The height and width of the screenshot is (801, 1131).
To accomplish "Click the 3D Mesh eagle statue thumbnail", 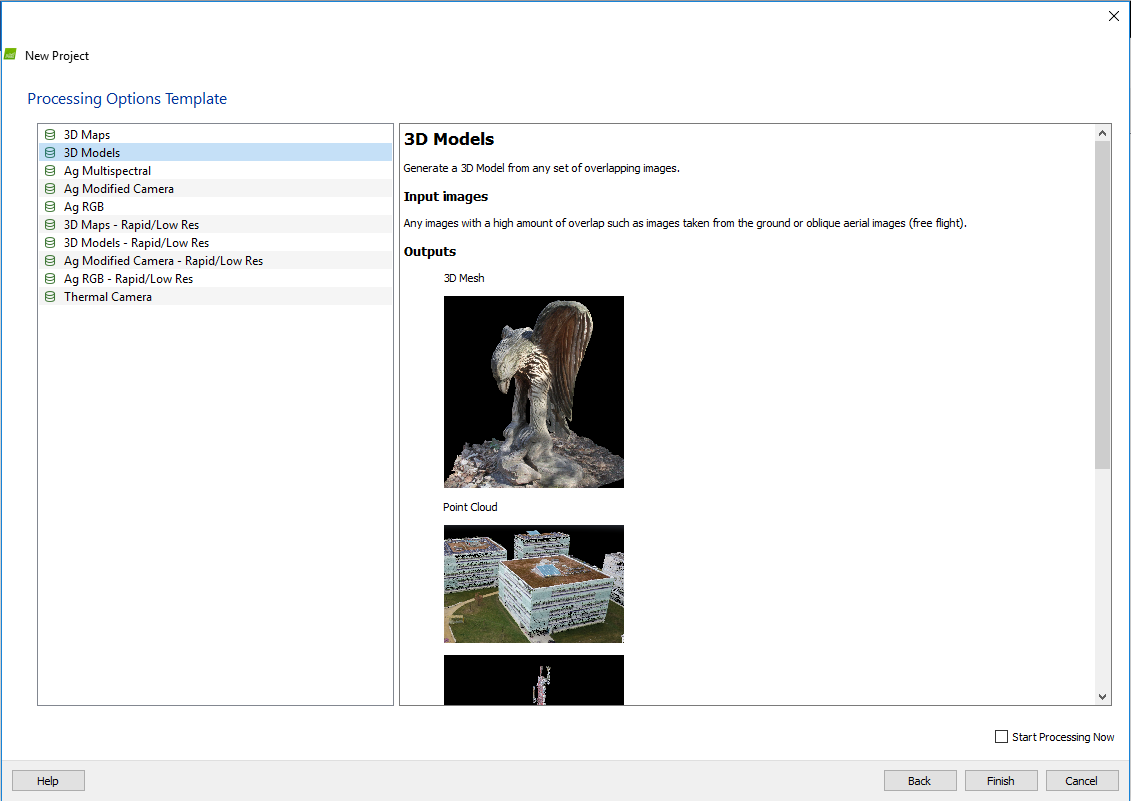I will point(534,392).
